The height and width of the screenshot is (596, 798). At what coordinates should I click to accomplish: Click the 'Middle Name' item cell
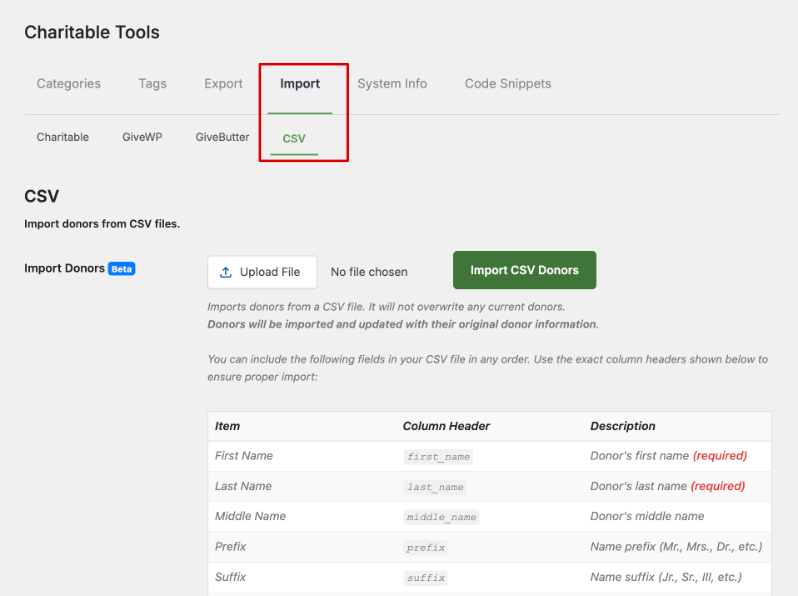(x=250, y=516)
